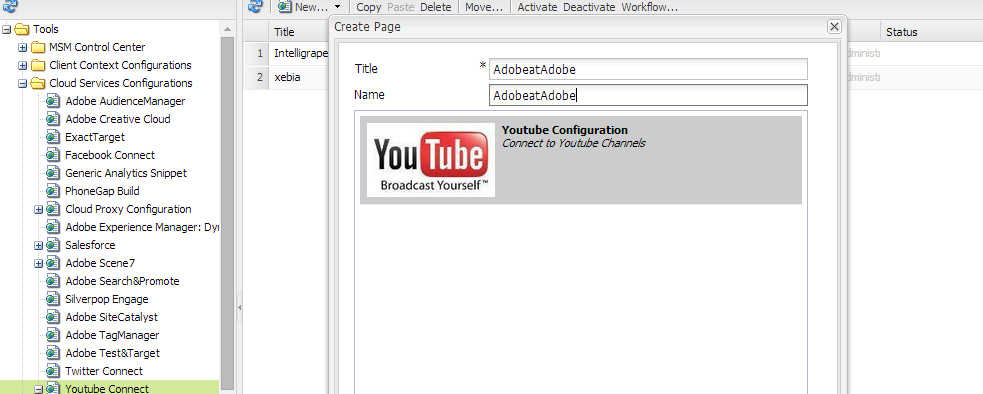The height and width of the screenshot is (394, 983).
Task: Click Adobe Creative Cloud page icon
Action: 53,119
